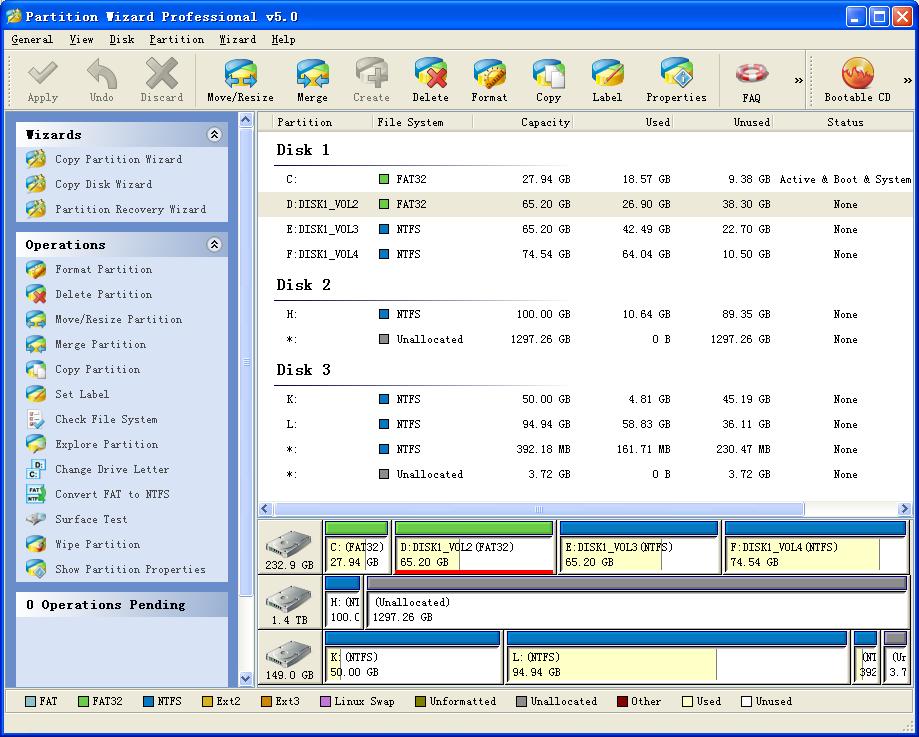Click the NTFS blue legend swatch
Screen dimensions: 919x737
pyautogui.click(x=149, y=702)
